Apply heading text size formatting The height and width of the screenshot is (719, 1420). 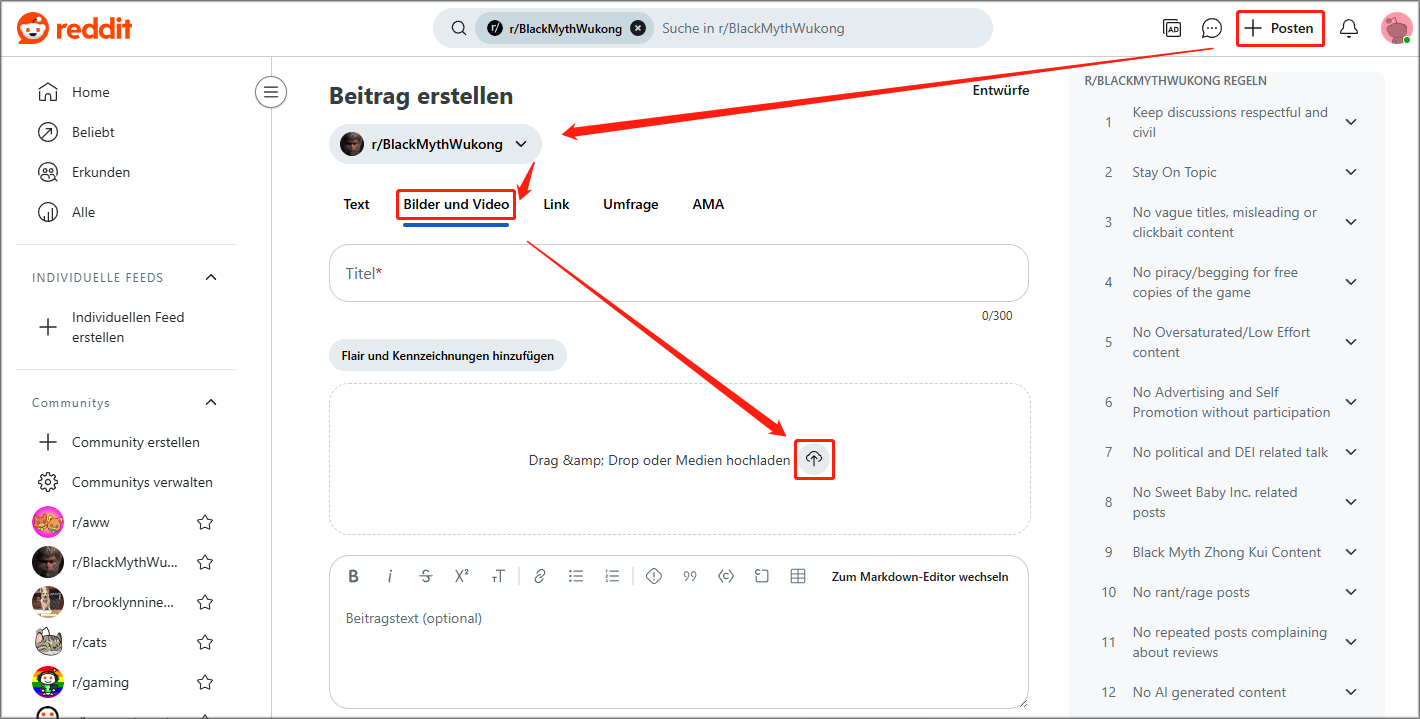(x=498, y=576)
